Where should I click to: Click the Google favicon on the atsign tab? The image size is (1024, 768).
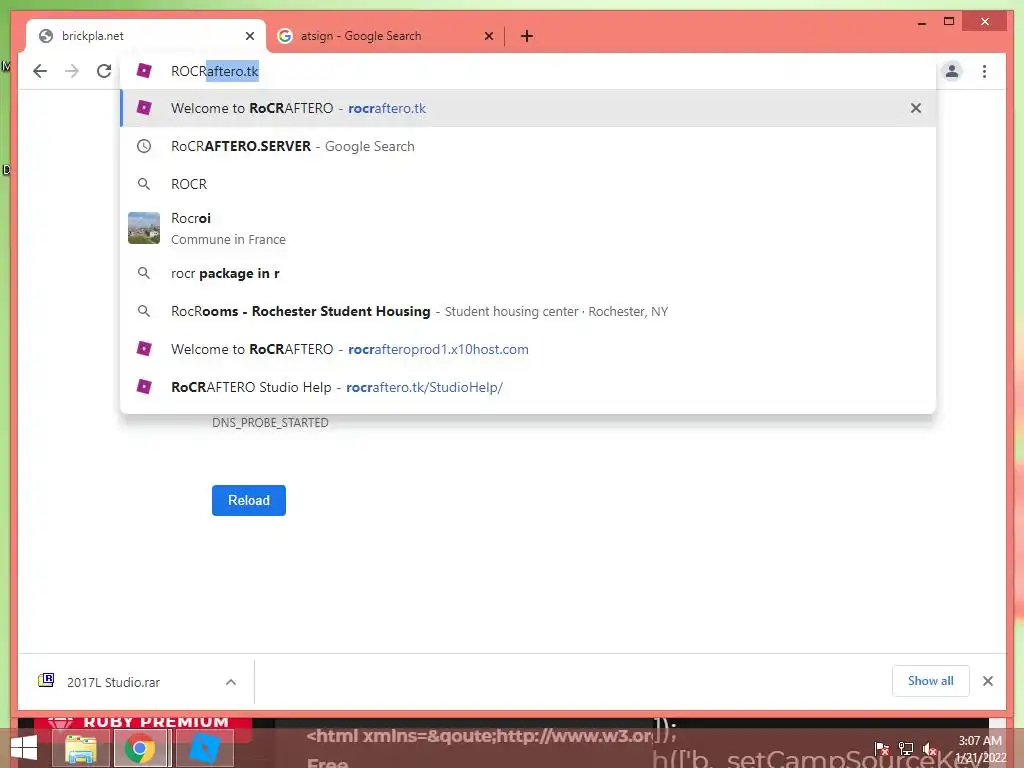(285, 36)
